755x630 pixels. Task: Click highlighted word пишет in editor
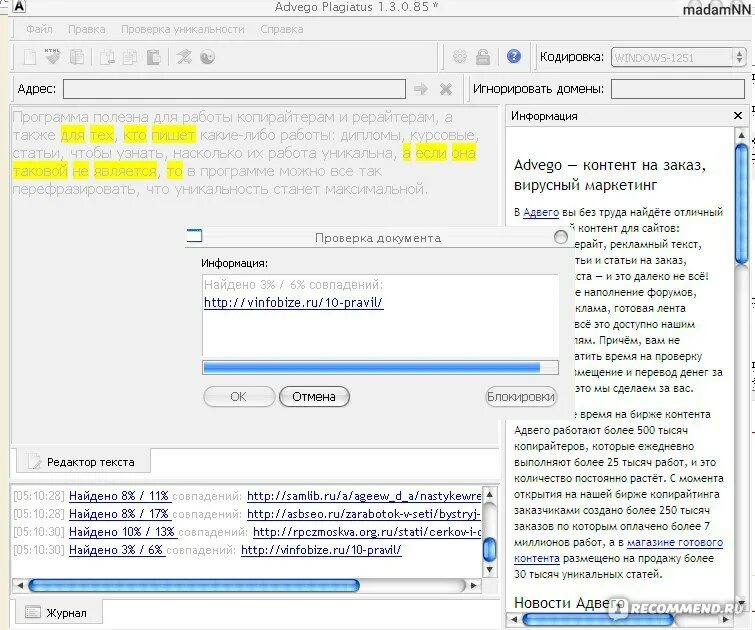tap(174, 135)
